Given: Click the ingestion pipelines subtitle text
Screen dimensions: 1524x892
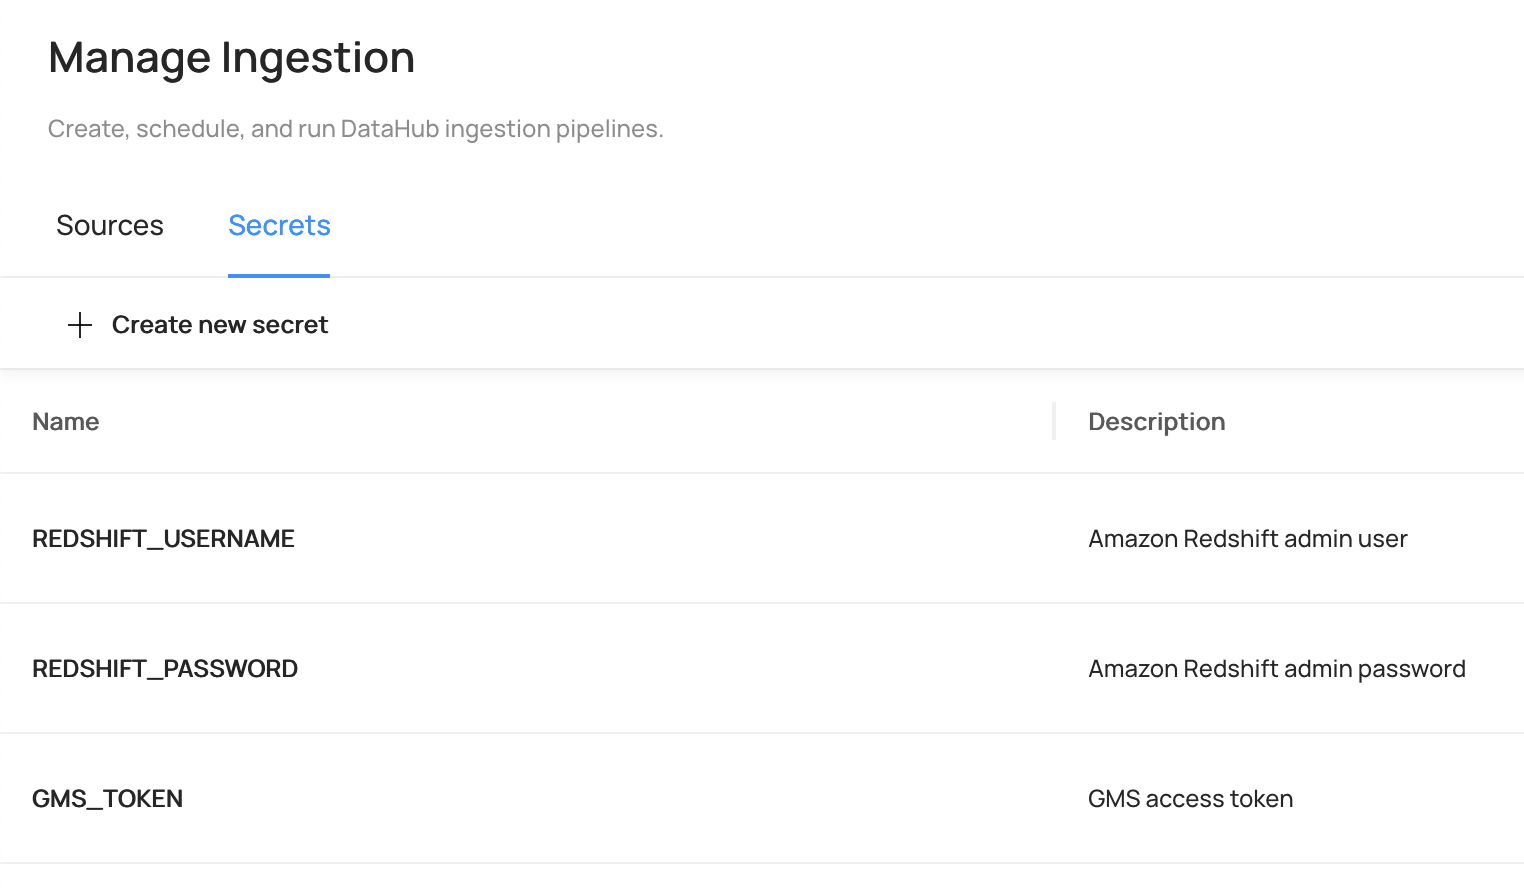Looking at the screenshot, I should 355,129.
